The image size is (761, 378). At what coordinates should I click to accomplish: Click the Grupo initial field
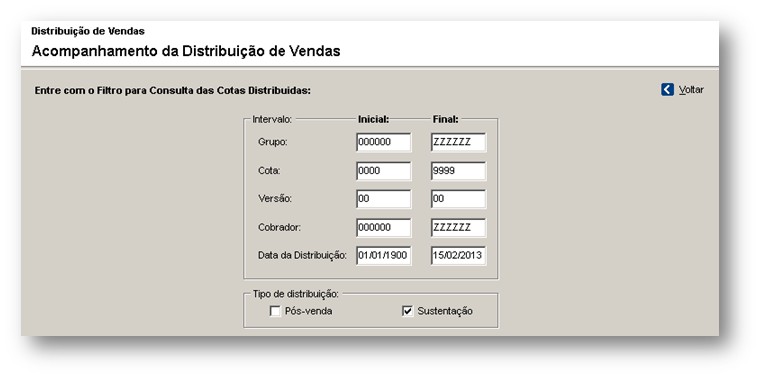[383, 142]
